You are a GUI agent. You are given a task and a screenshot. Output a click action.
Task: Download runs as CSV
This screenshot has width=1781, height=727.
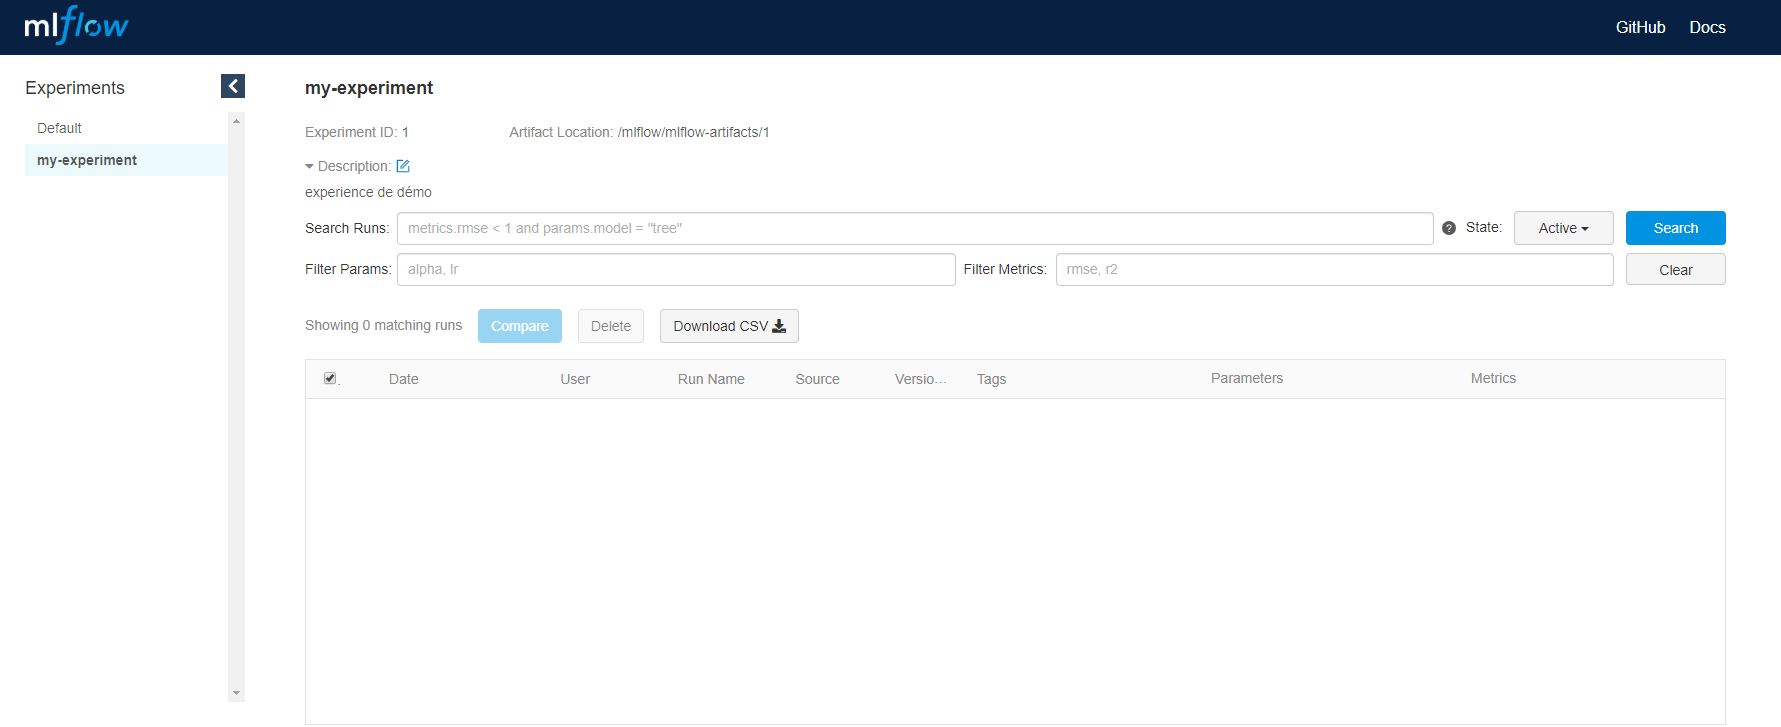pos(729,326)
